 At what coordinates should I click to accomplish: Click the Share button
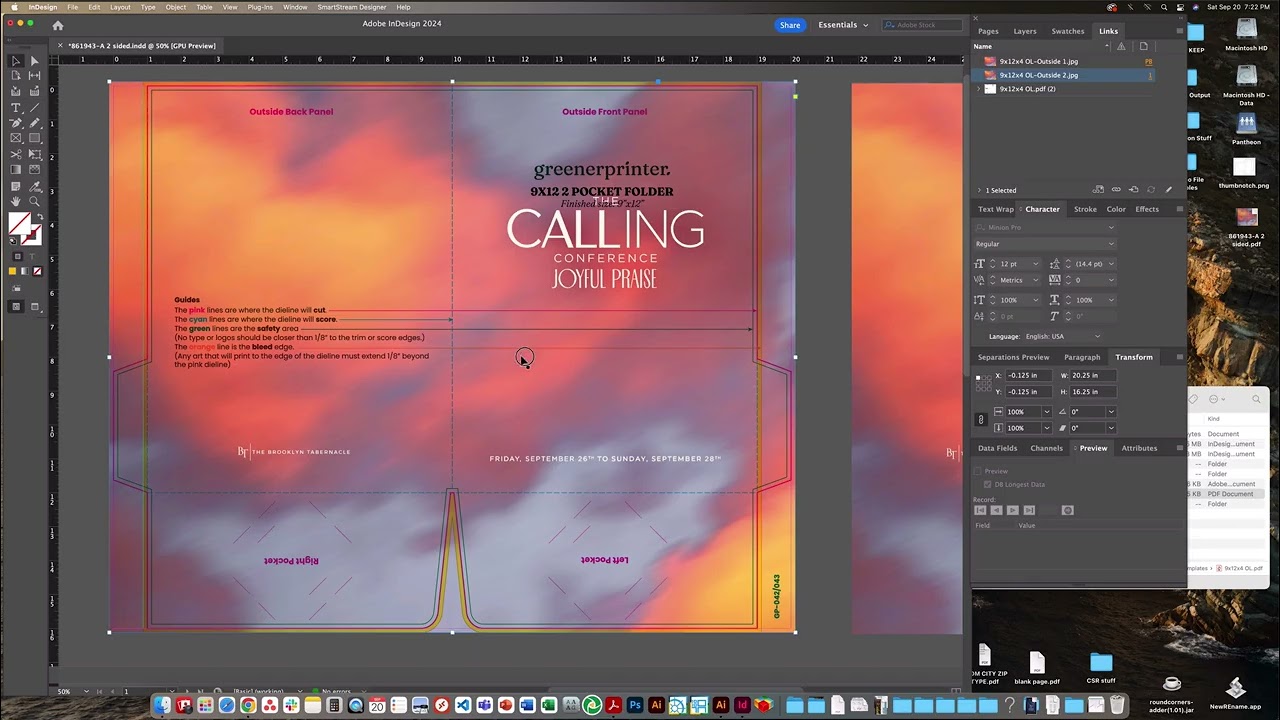(x=790, y=25)
